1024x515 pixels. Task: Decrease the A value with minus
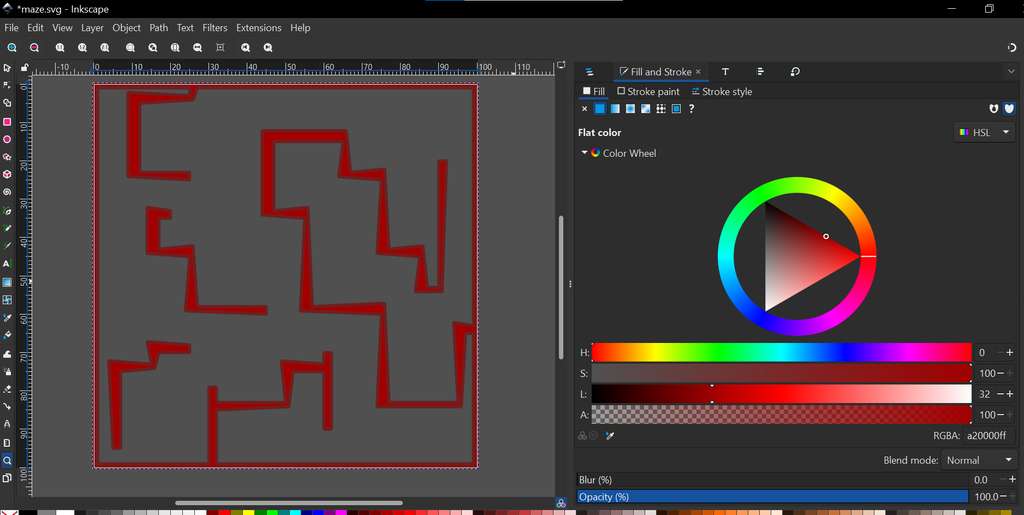tap(1000, 414)
